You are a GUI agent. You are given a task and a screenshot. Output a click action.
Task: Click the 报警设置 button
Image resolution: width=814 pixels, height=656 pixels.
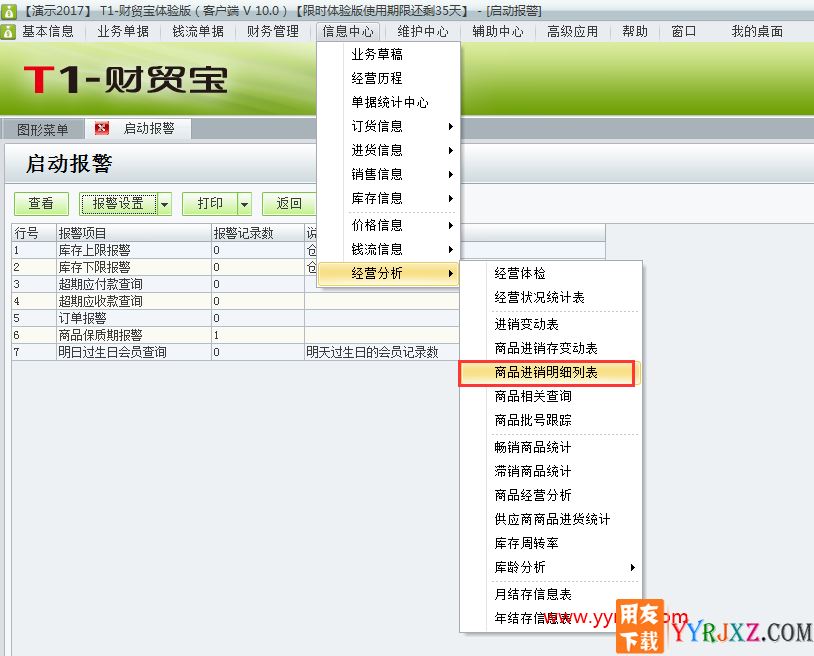(118, 203)
